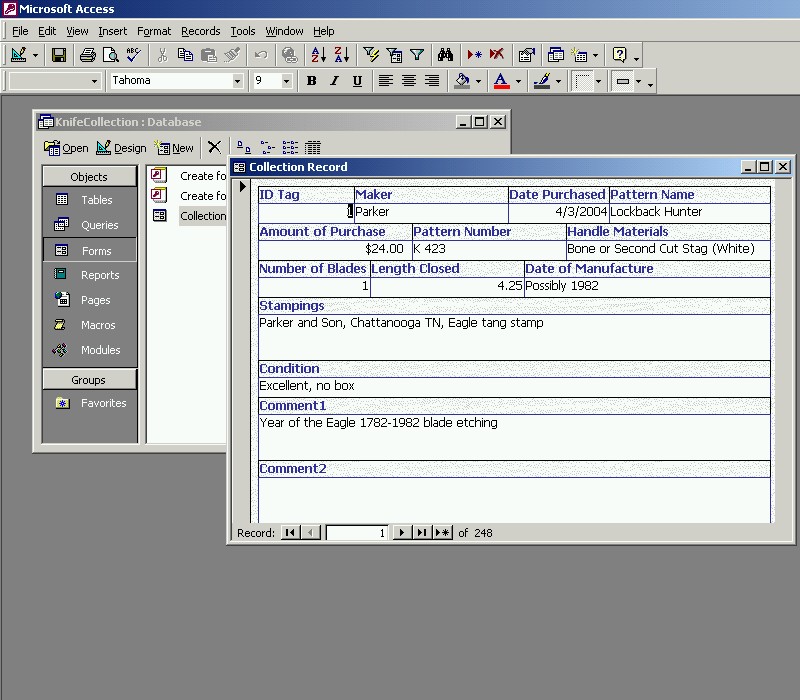This screenshot has height=700, width=800.
Task: Click the Copy icon
Action: 185,55
